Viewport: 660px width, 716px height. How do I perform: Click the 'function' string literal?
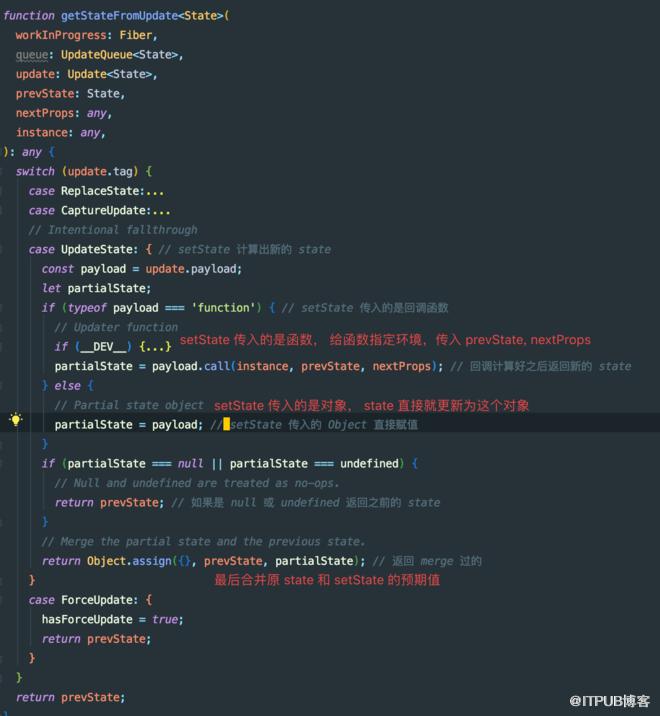pyautogui.click(x=223, y=308)
